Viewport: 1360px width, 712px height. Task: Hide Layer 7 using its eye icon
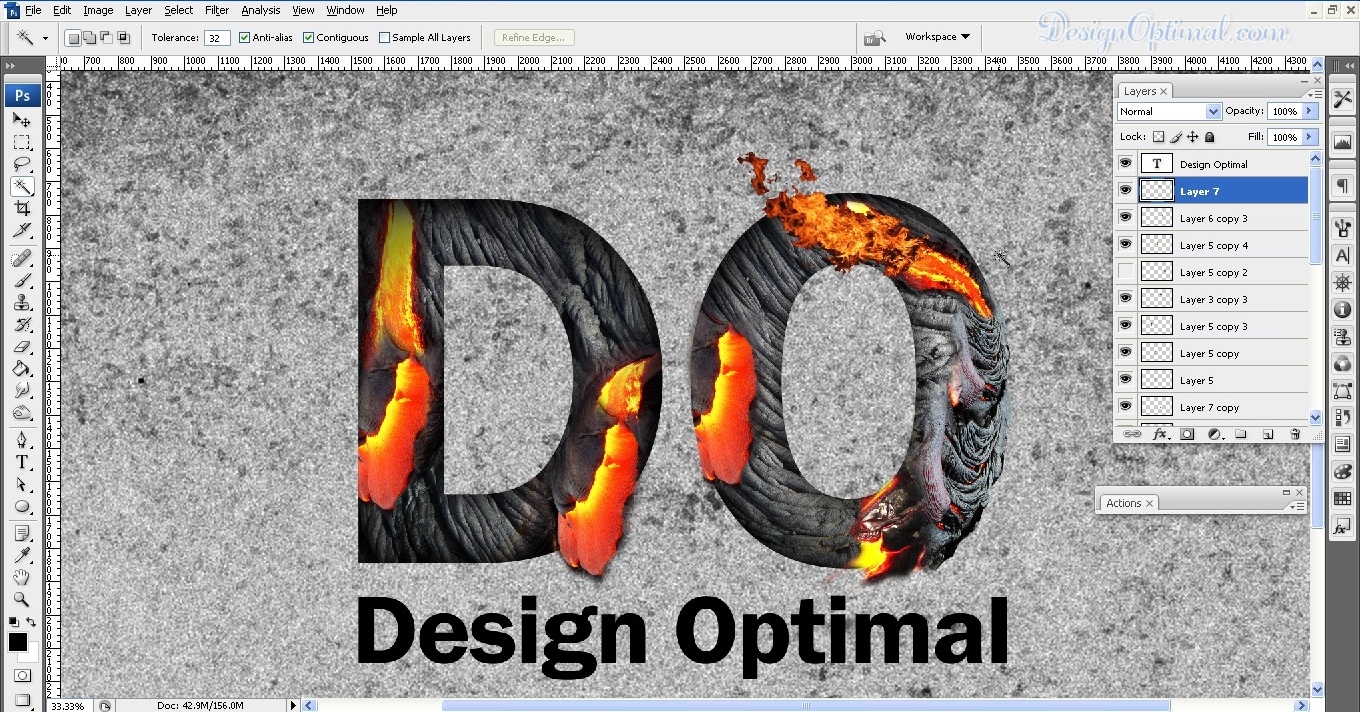coord(1126,191)
